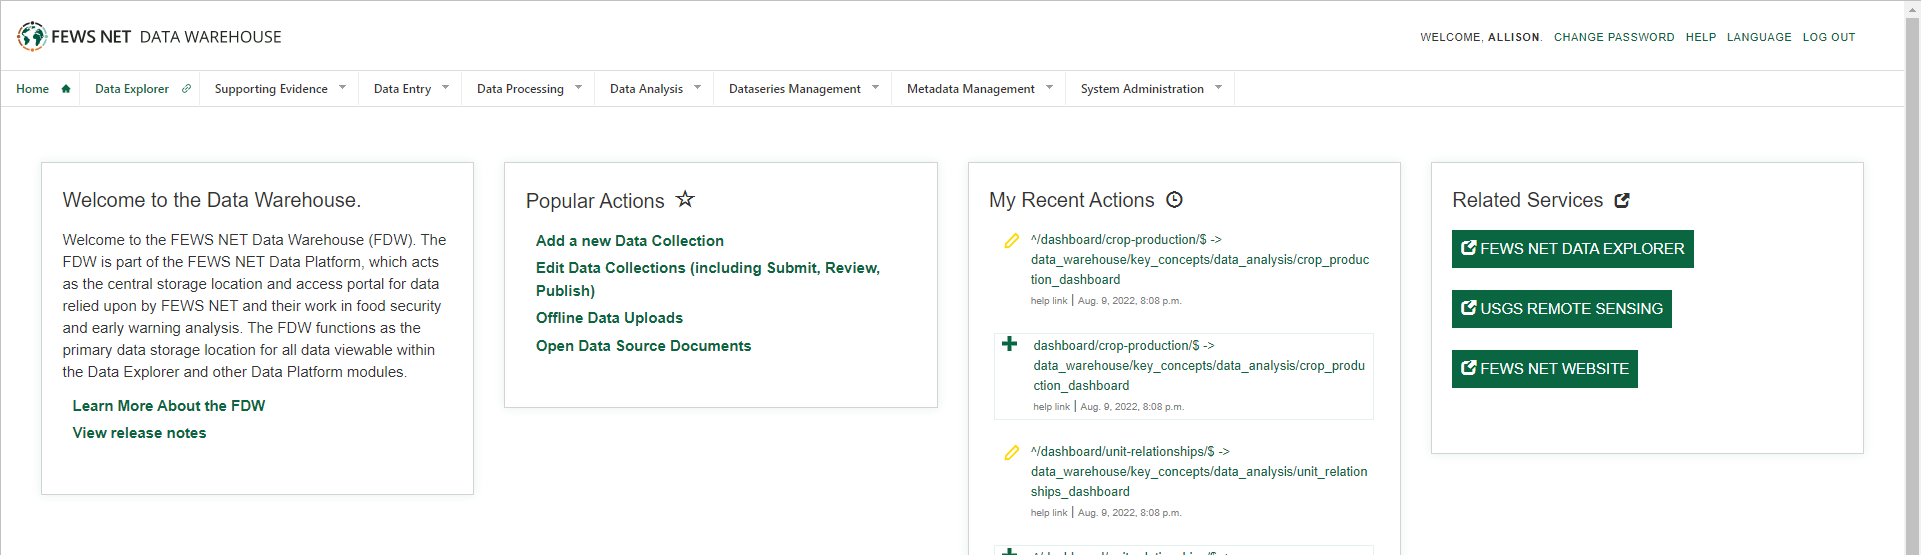
Task: Open the FEWS NET Data Explorer button
Action: pyautogui.click(x=1572, y=249)
